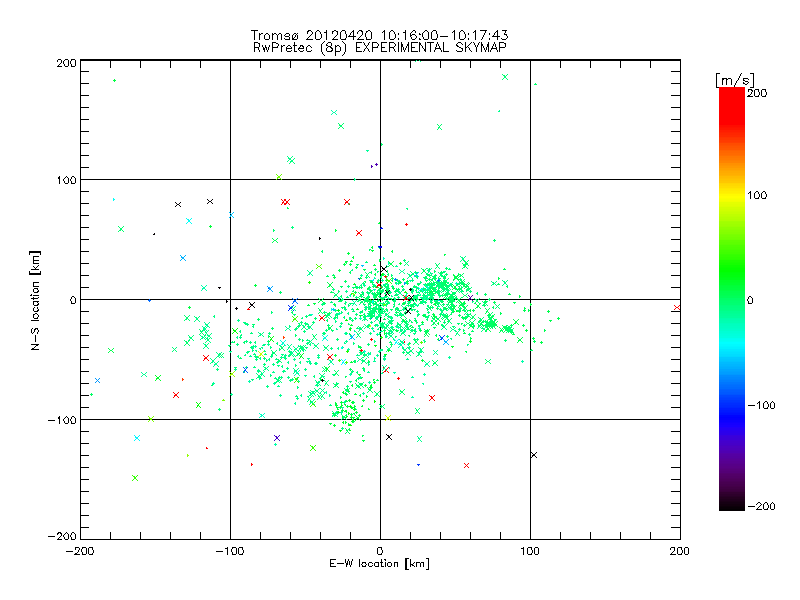Click the colorbar tick label "-100"

click(x=761, y=405)
